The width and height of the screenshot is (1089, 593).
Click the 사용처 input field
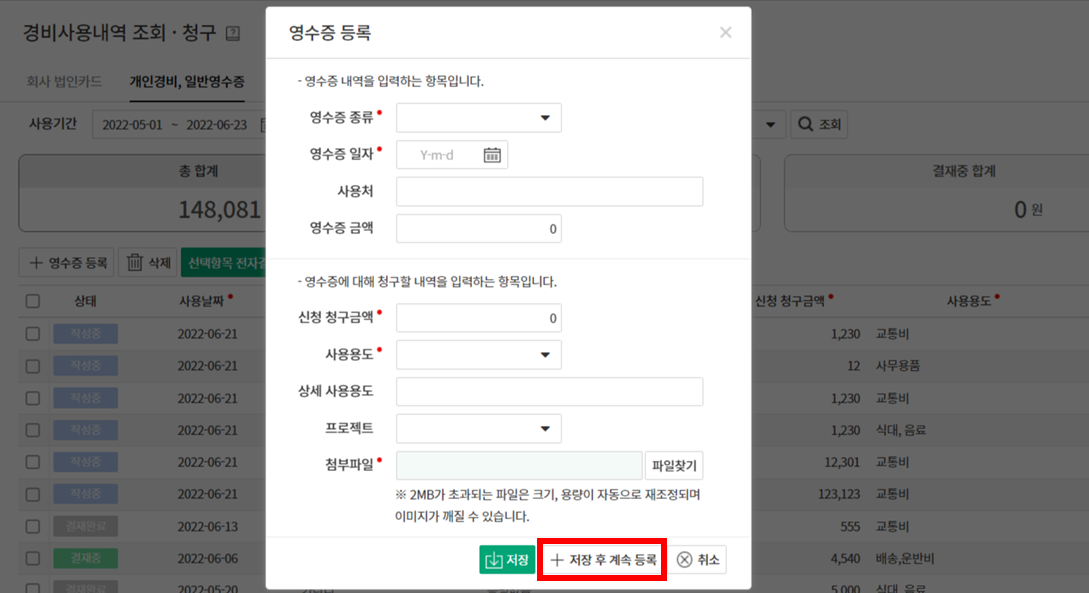click(549, 191)
